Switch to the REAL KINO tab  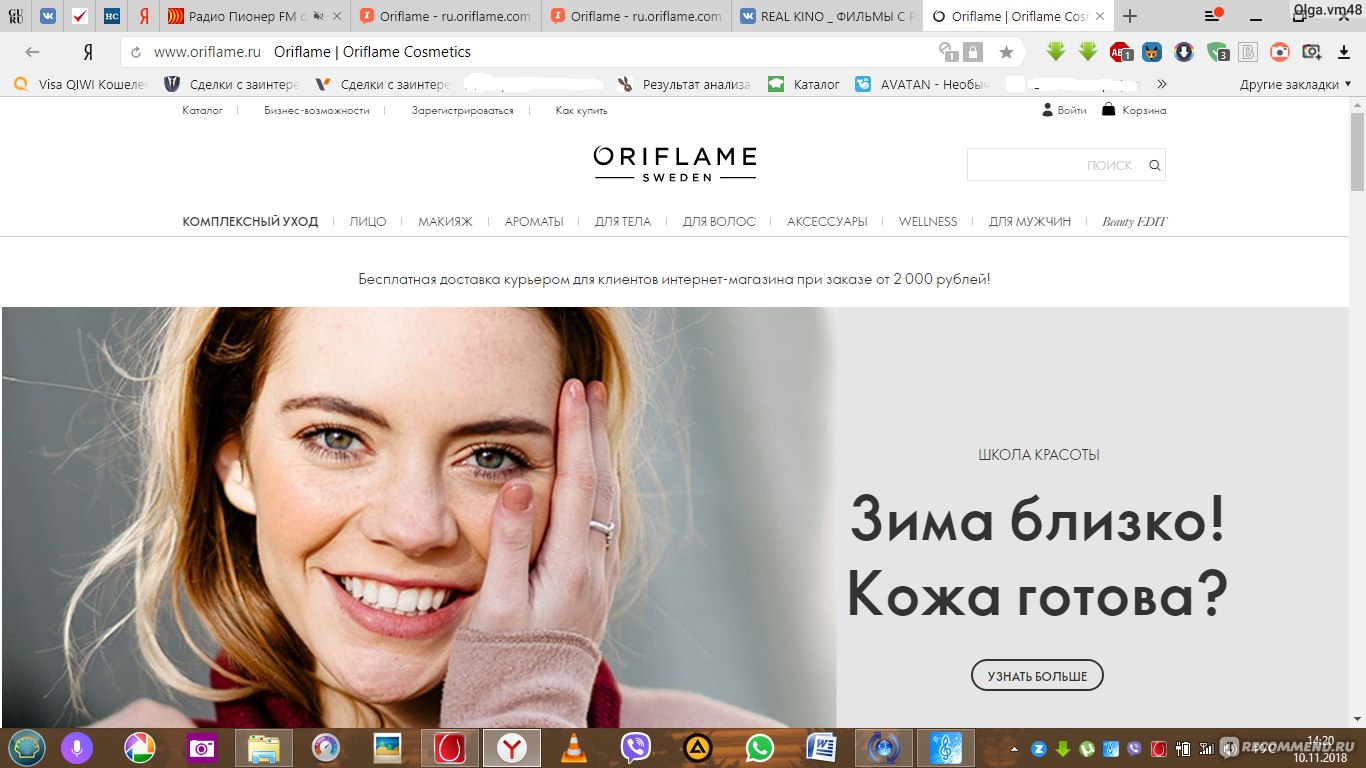(x=826, y=16)
